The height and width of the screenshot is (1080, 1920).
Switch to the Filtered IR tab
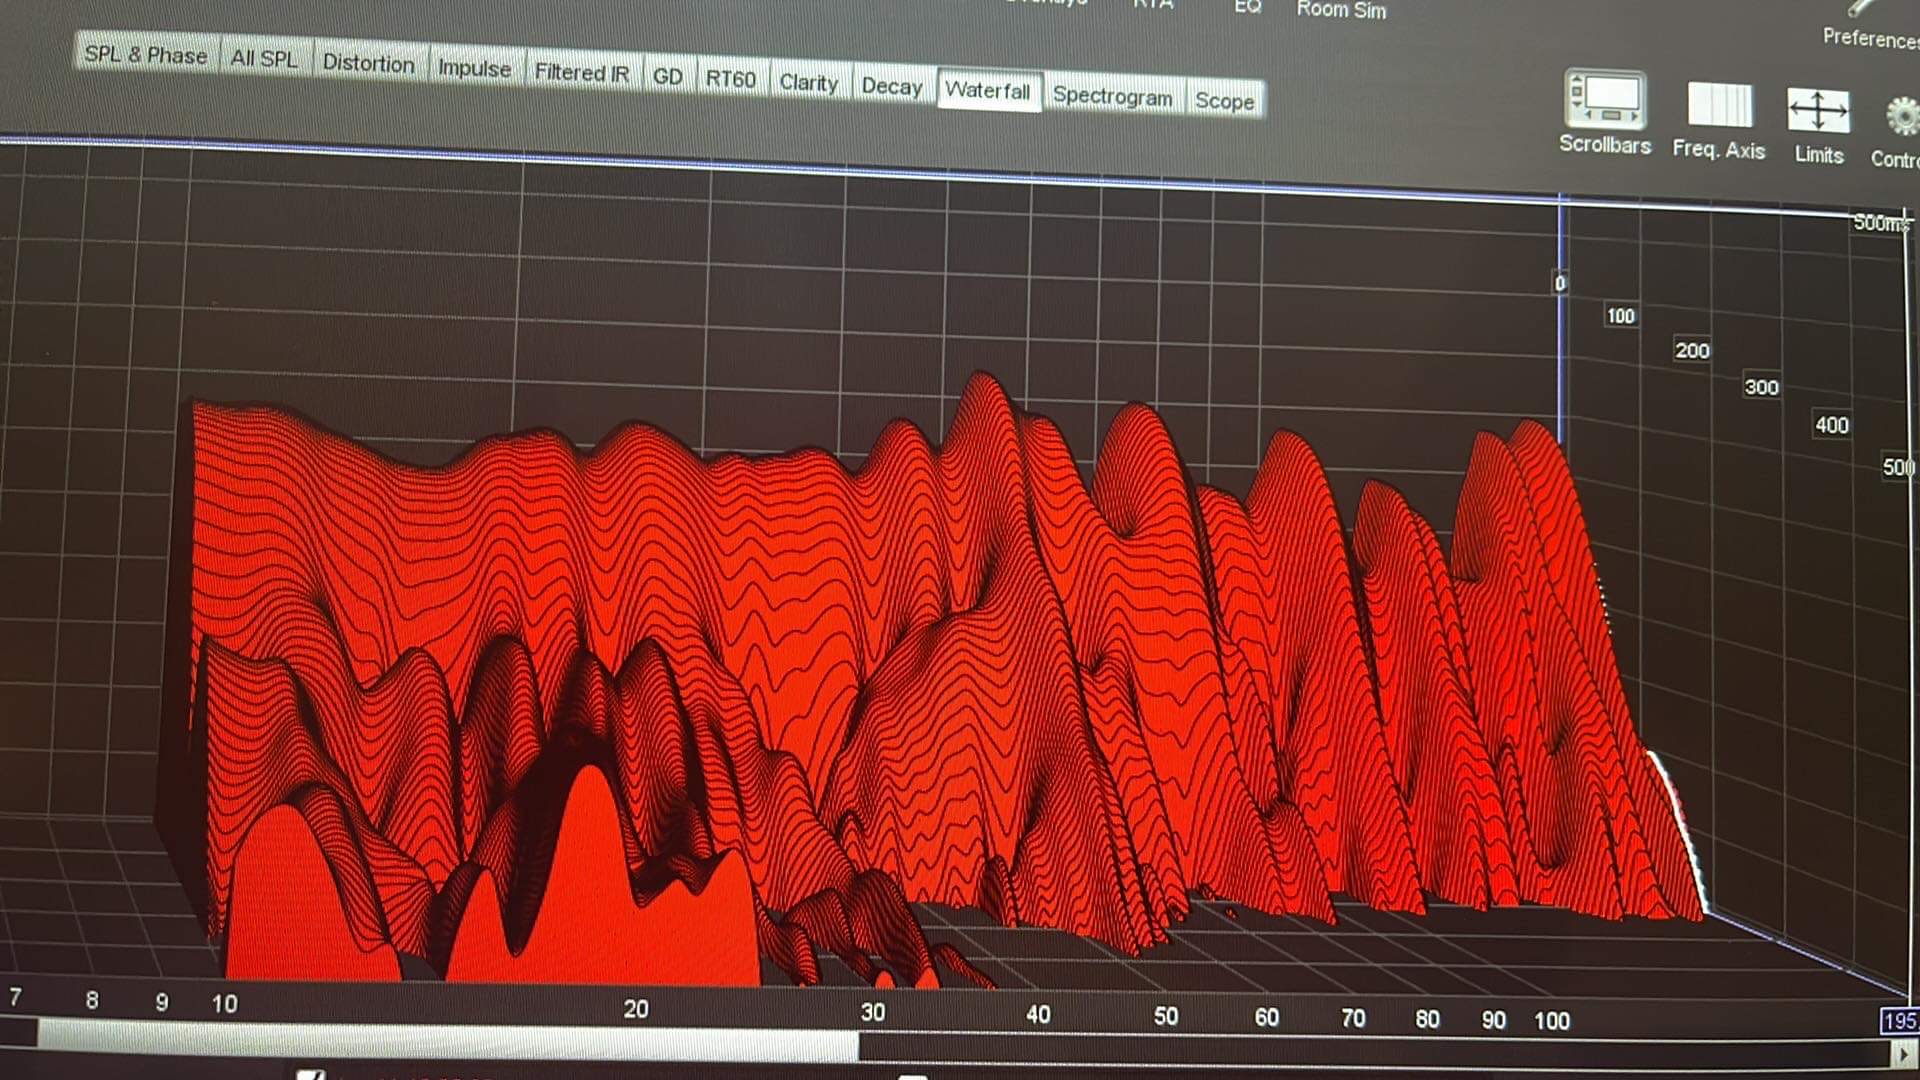tap(582, 73)
